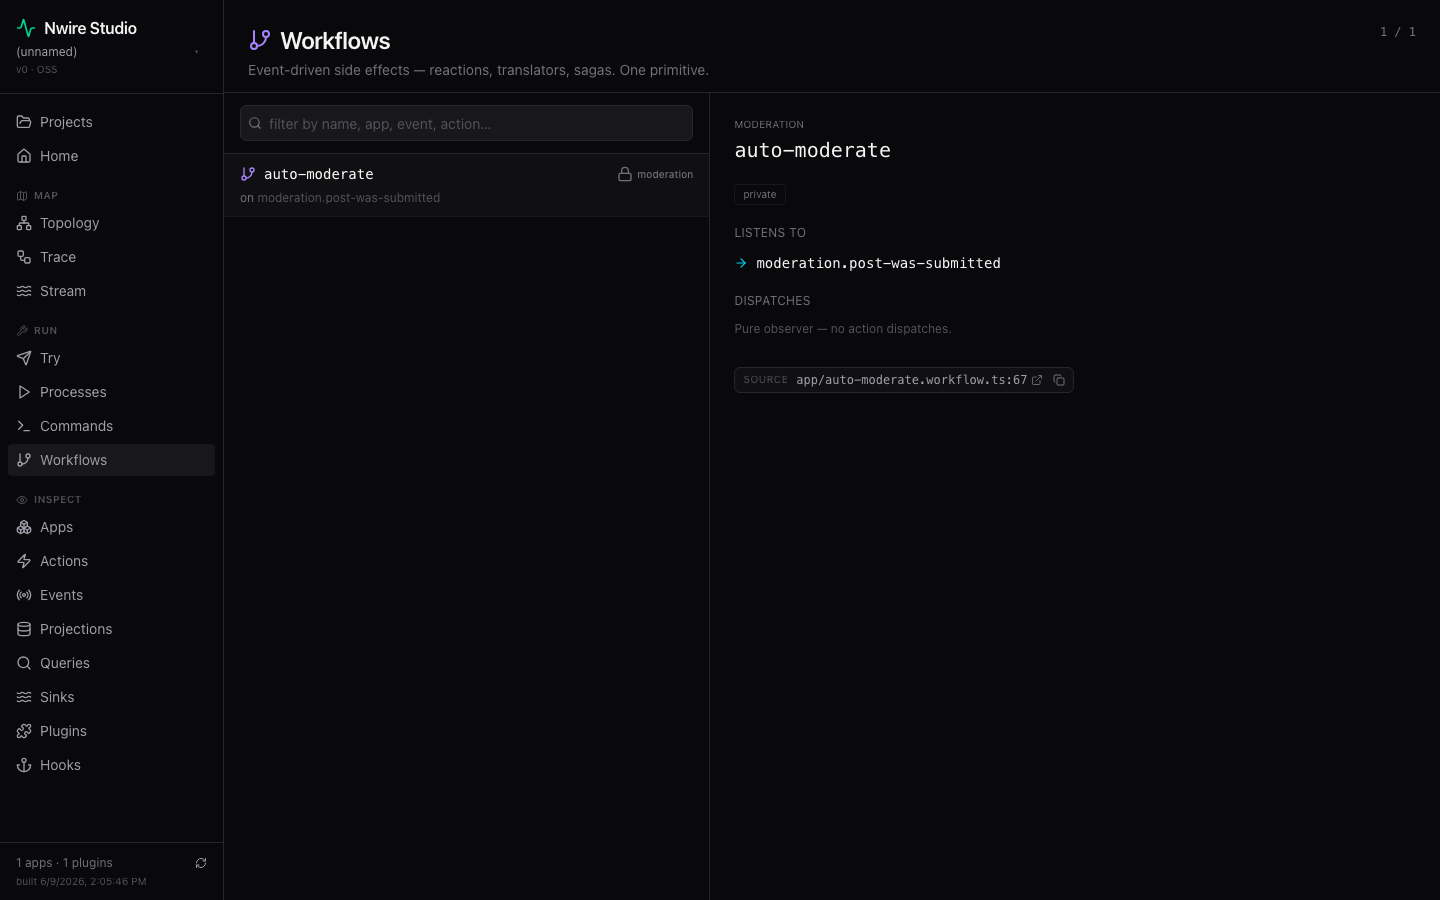Open Projects via its folder icon
The height and width of the screenshot is (900, 1440).
point(24,122)
